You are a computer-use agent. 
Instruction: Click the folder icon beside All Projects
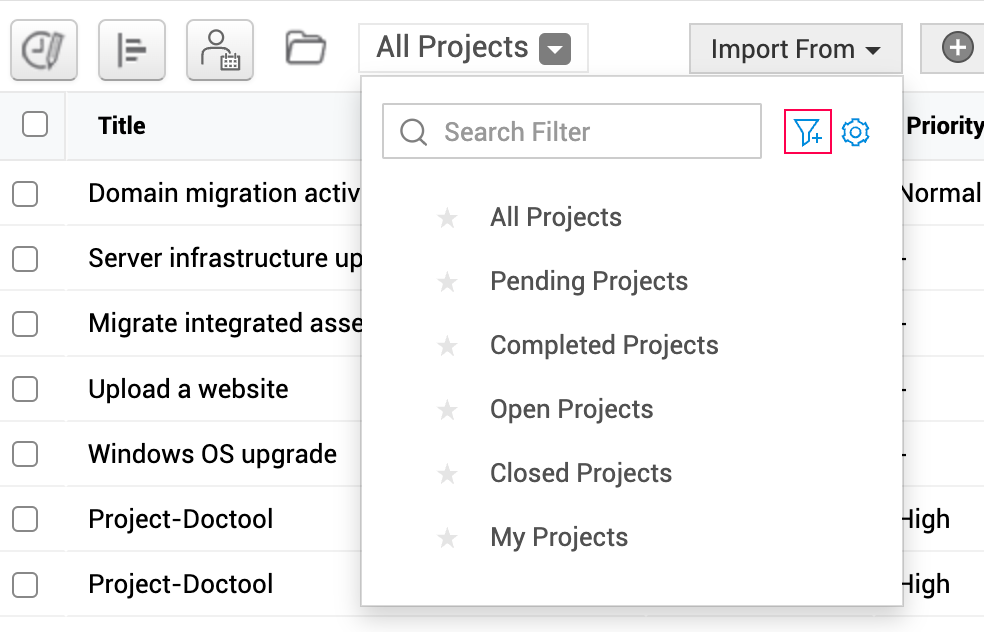coord(306,48)
